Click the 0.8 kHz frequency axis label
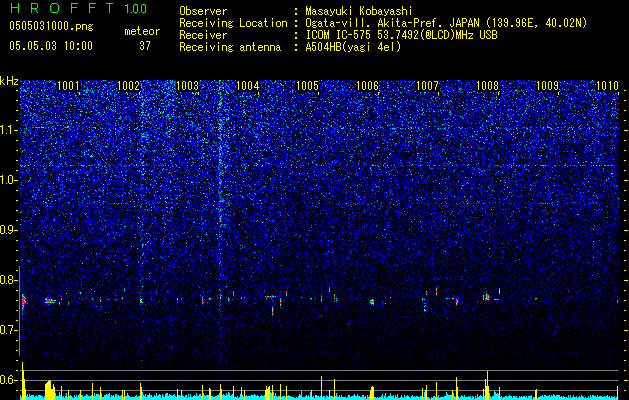This screenshot has height=400, width=629. coord(8,280)
